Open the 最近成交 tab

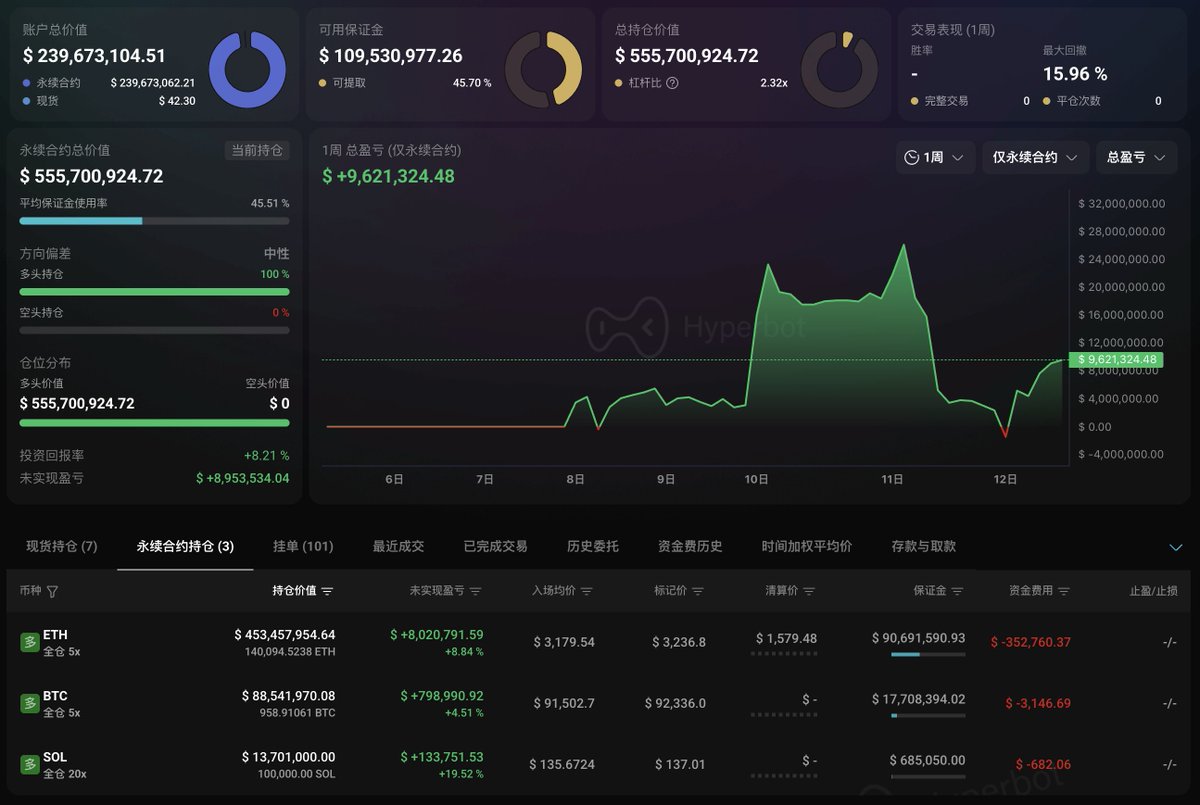398,546
